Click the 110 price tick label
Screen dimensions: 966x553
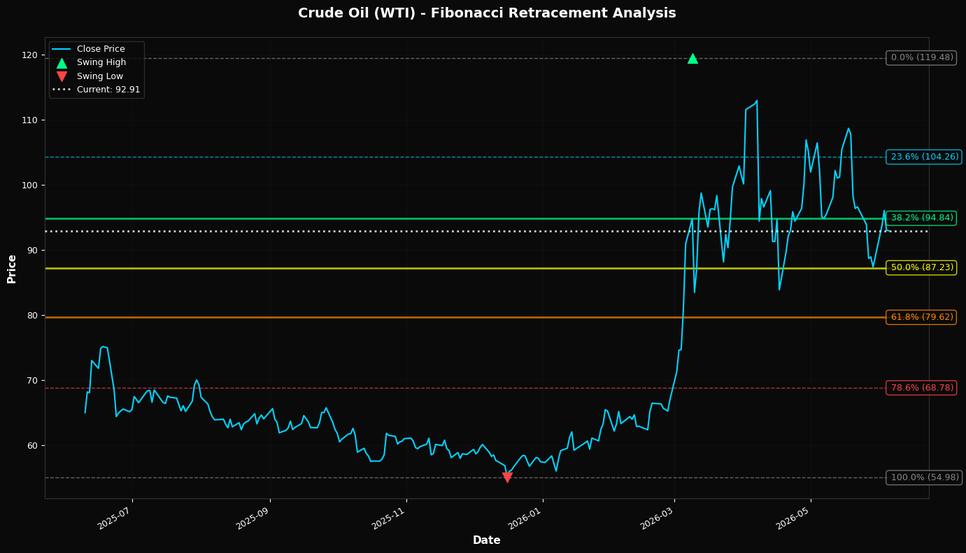click(x=30, y=120)
